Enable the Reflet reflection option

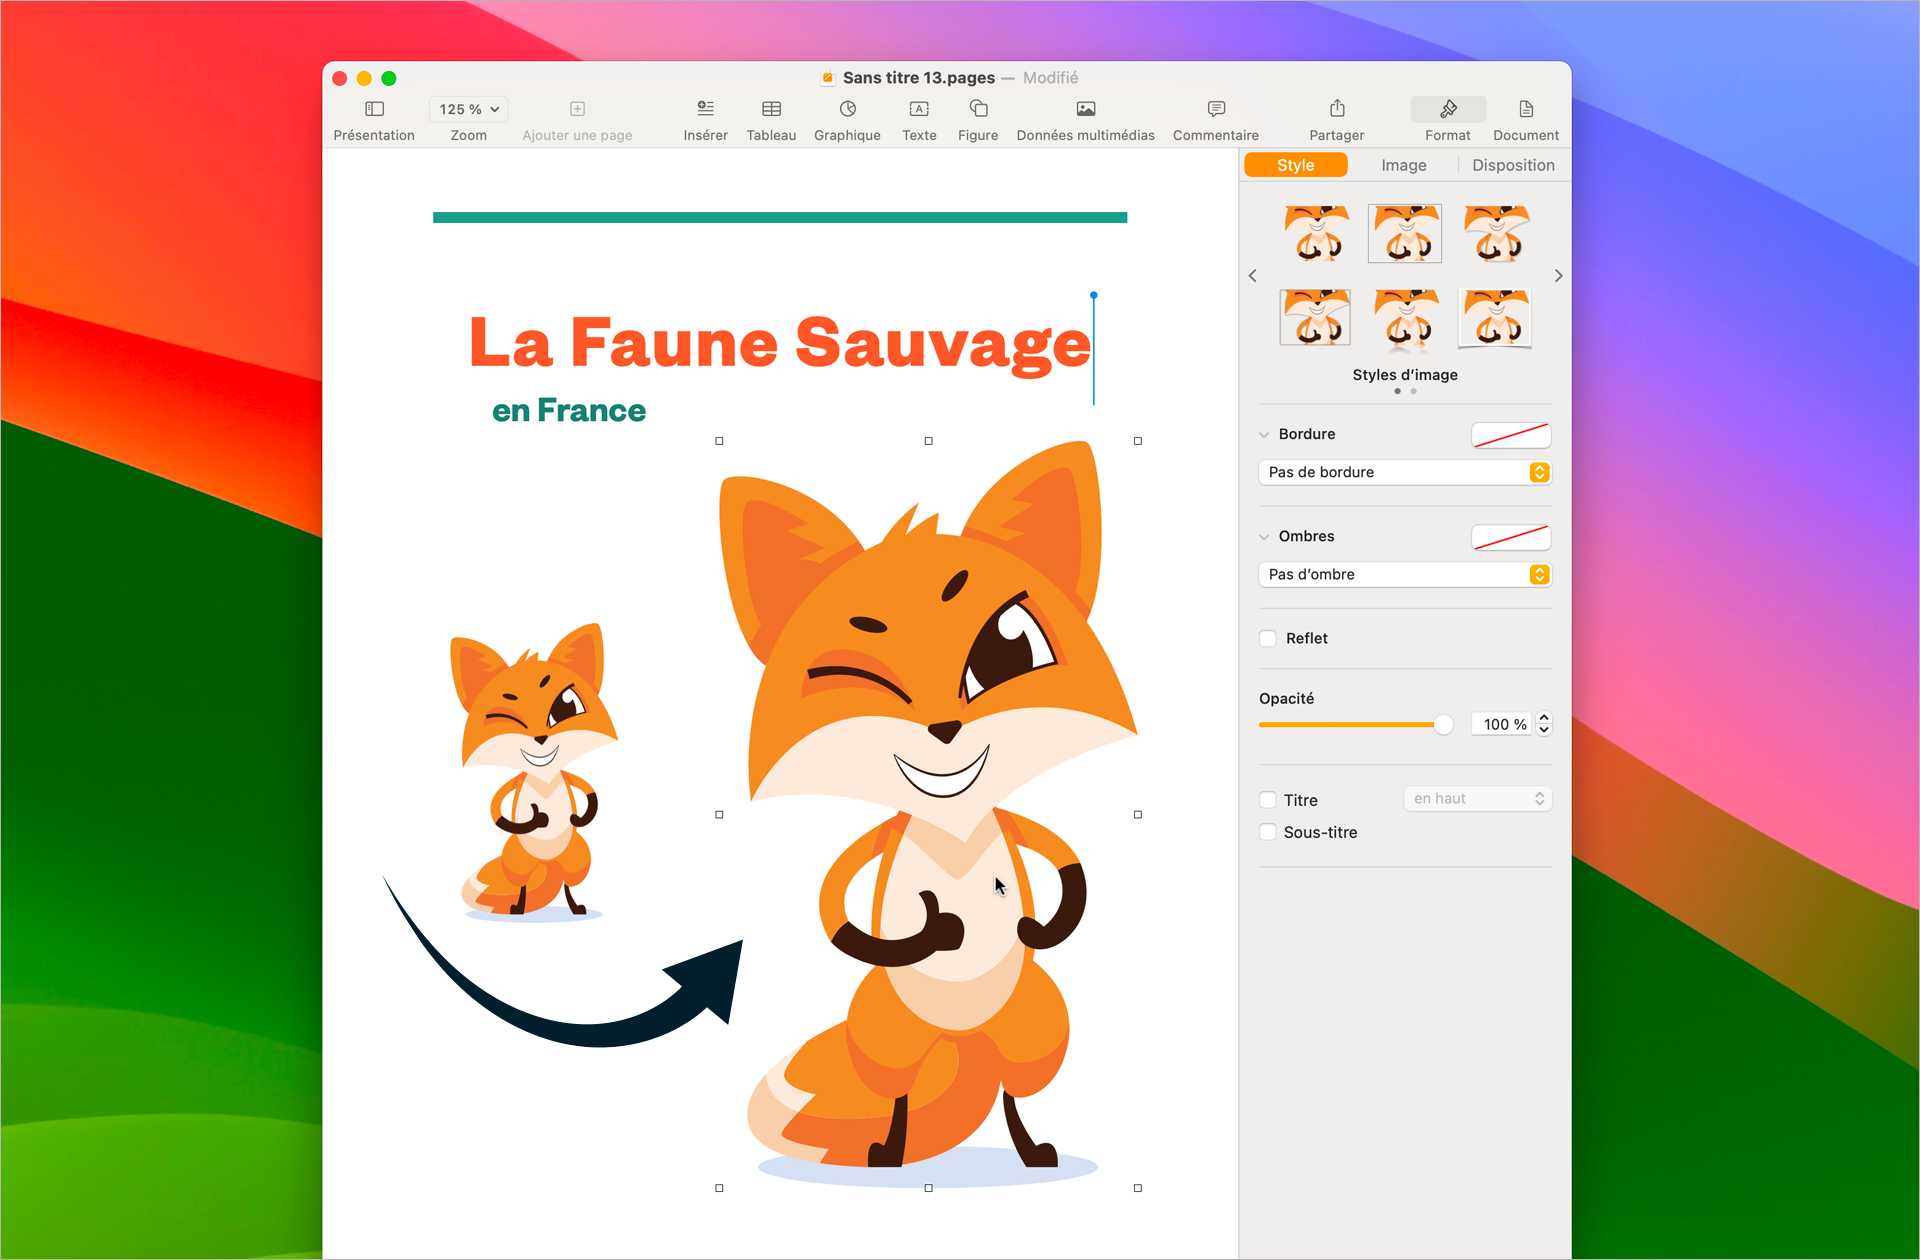pos(1267,637)
